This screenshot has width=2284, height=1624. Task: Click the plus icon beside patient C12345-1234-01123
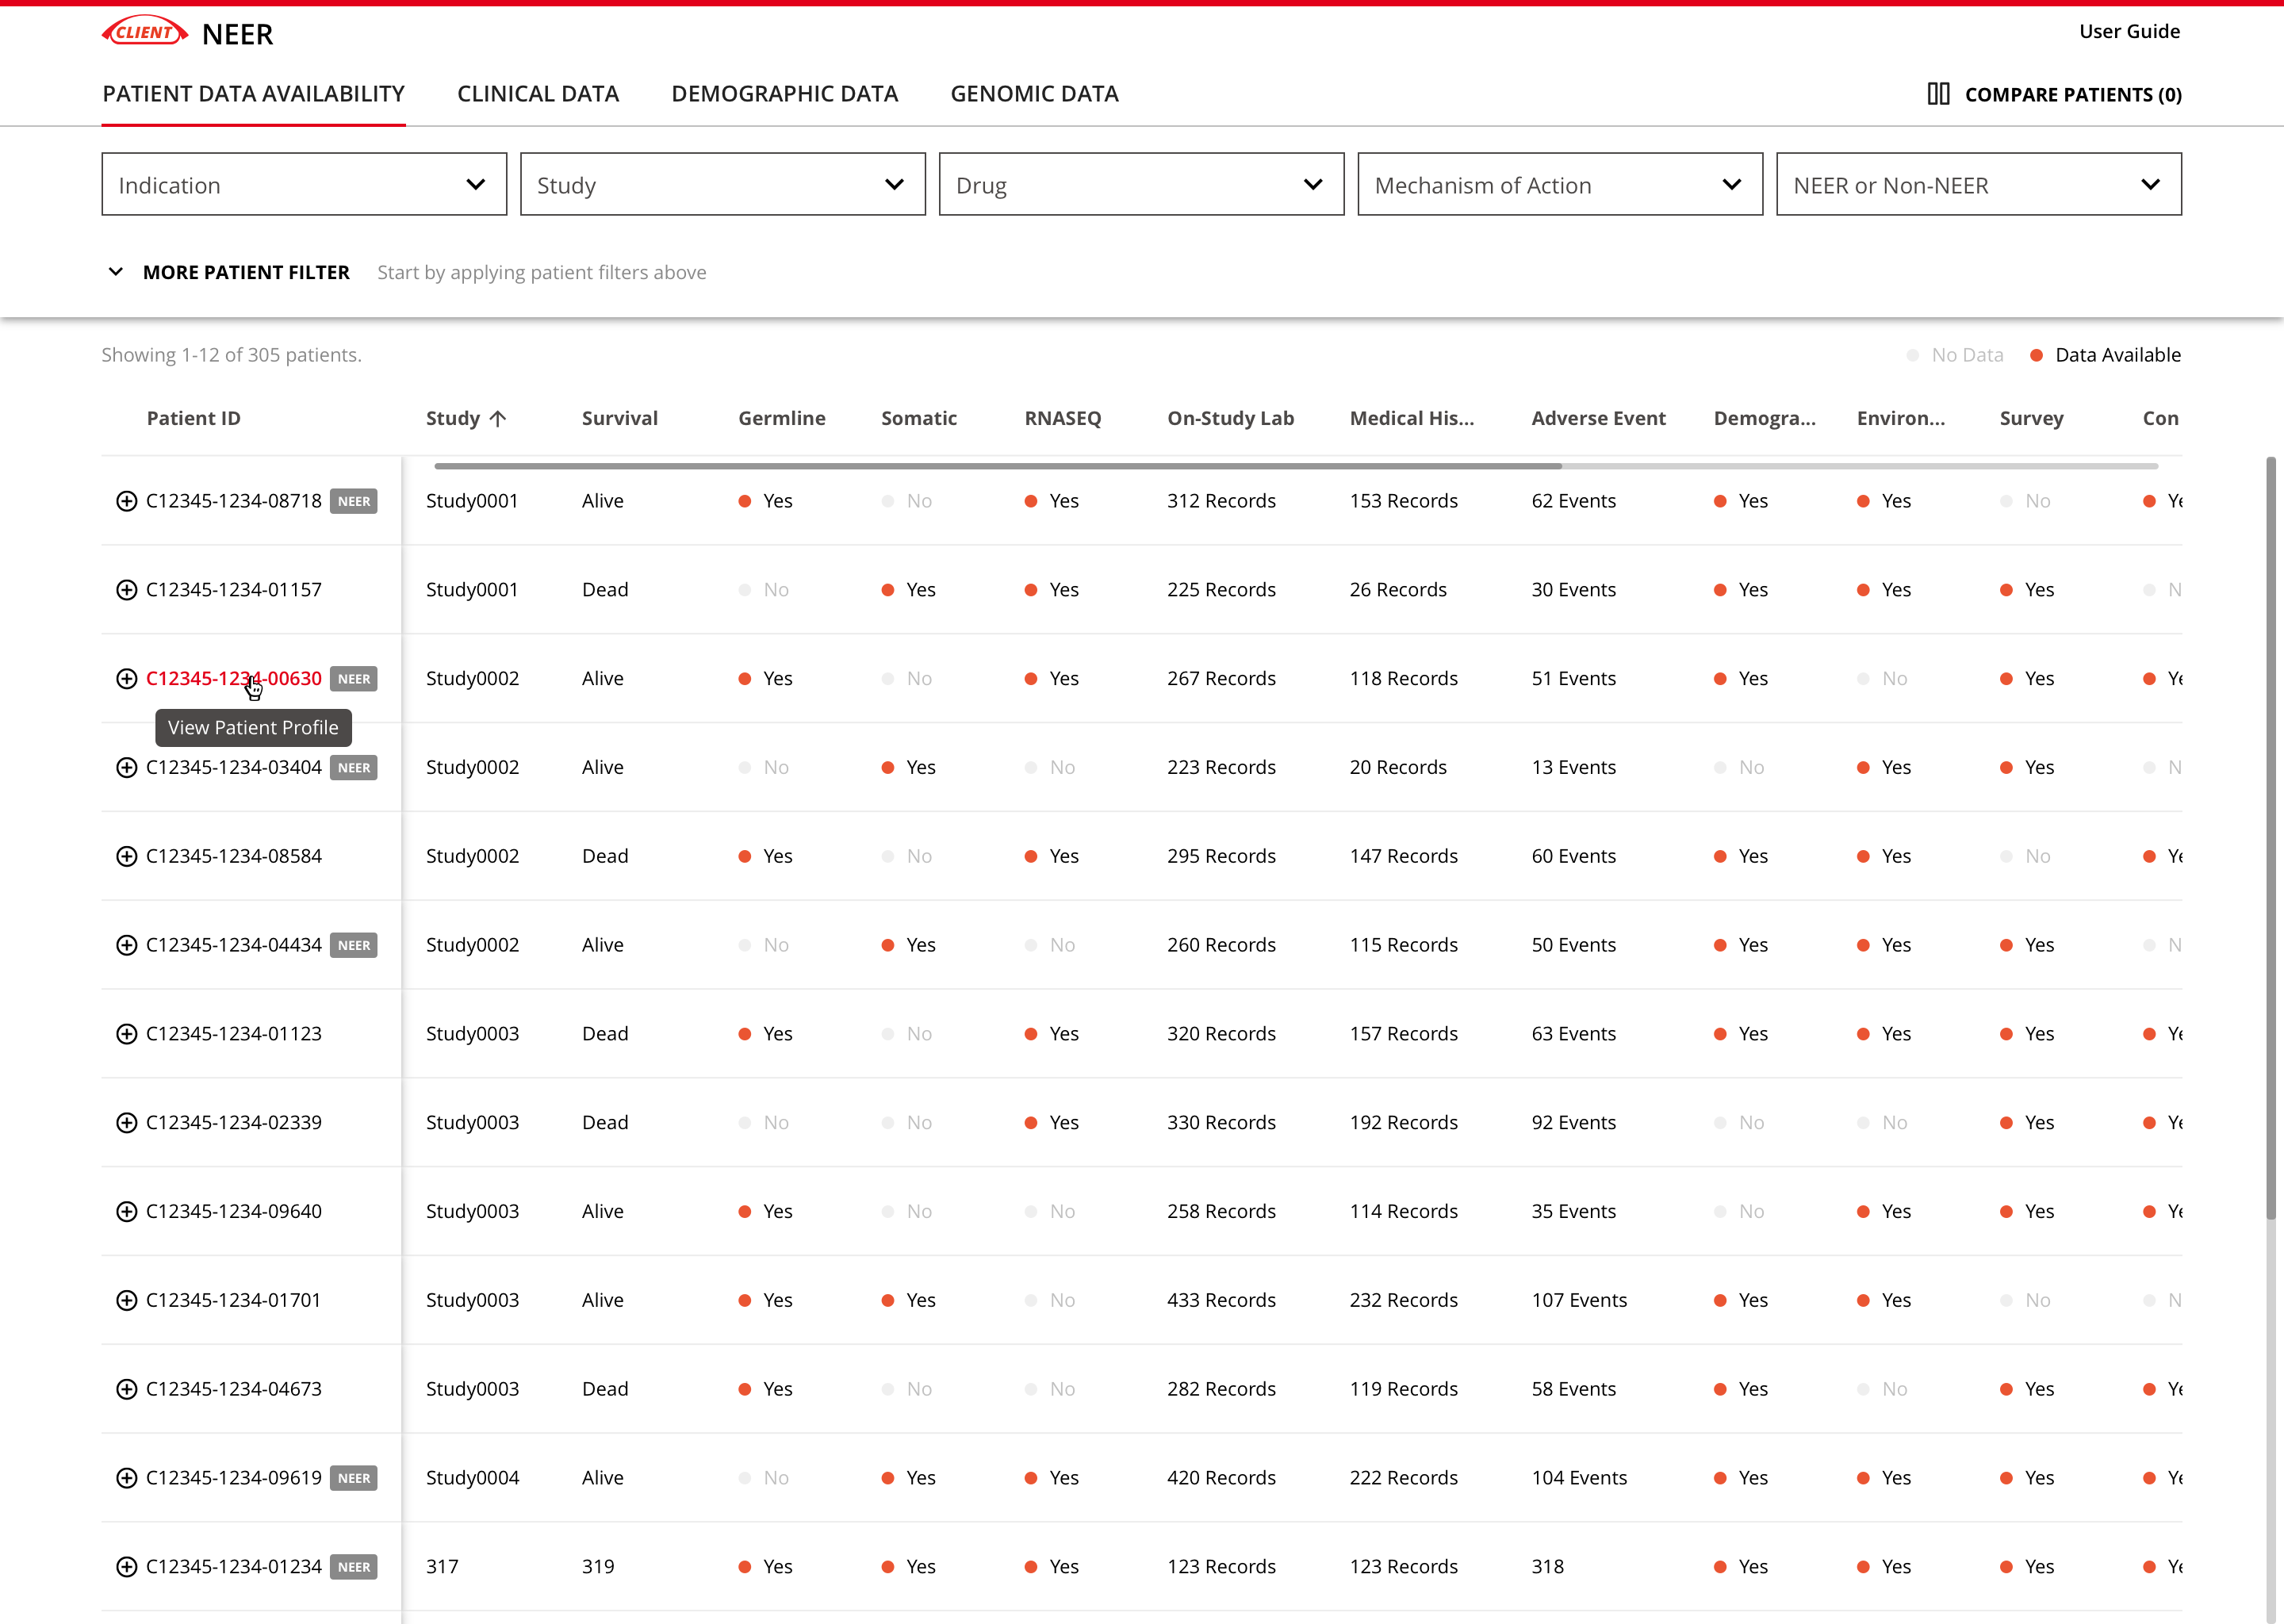(126, 1034)
